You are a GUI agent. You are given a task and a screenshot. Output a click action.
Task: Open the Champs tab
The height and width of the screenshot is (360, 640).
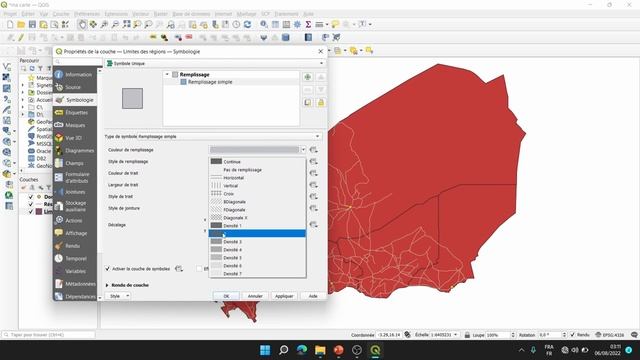[75, 163]
